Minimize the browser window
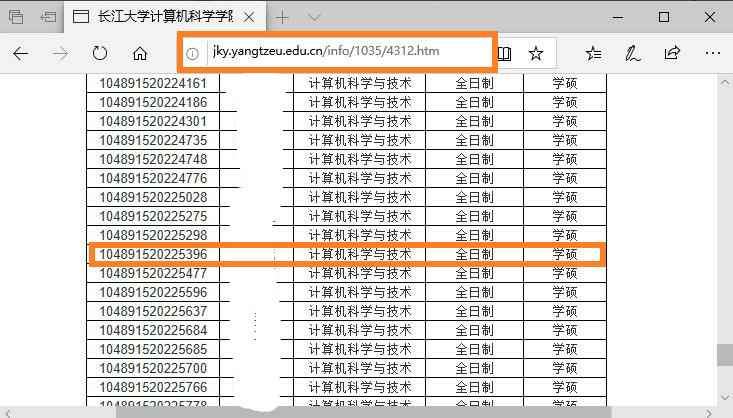This screenshot has height=418, width=733. click(618, 18)
